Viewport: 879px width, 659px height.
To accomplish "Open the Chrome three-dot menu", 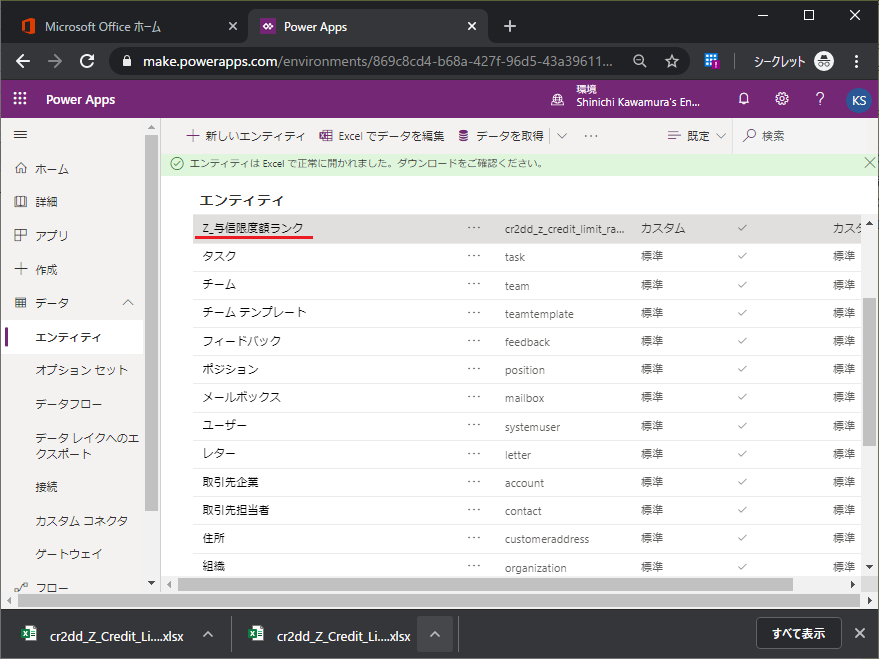I will pos(856,61).
